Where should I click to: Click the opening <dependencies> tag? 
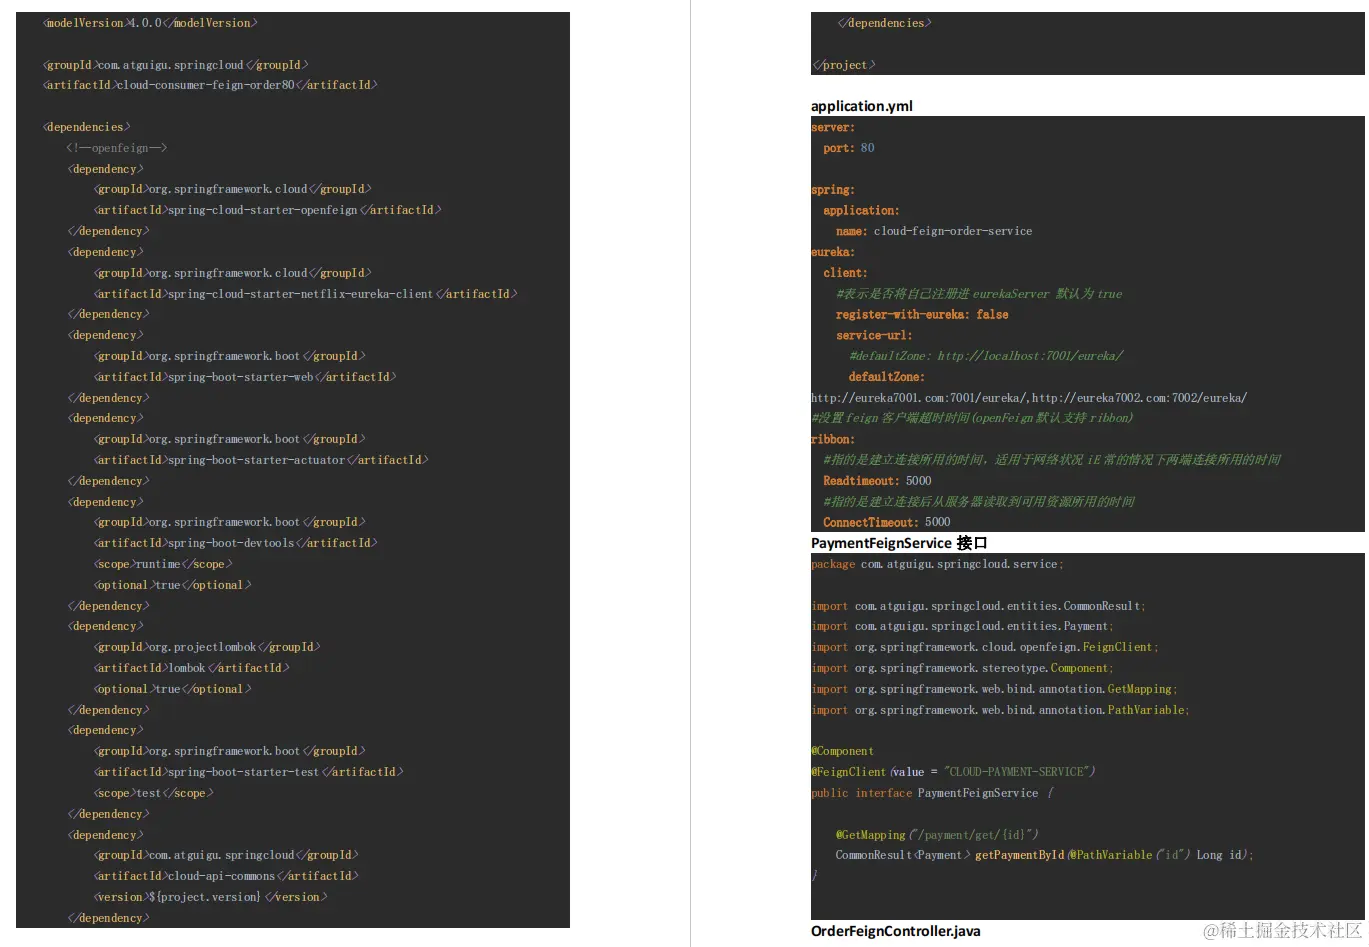click(86, 127)
